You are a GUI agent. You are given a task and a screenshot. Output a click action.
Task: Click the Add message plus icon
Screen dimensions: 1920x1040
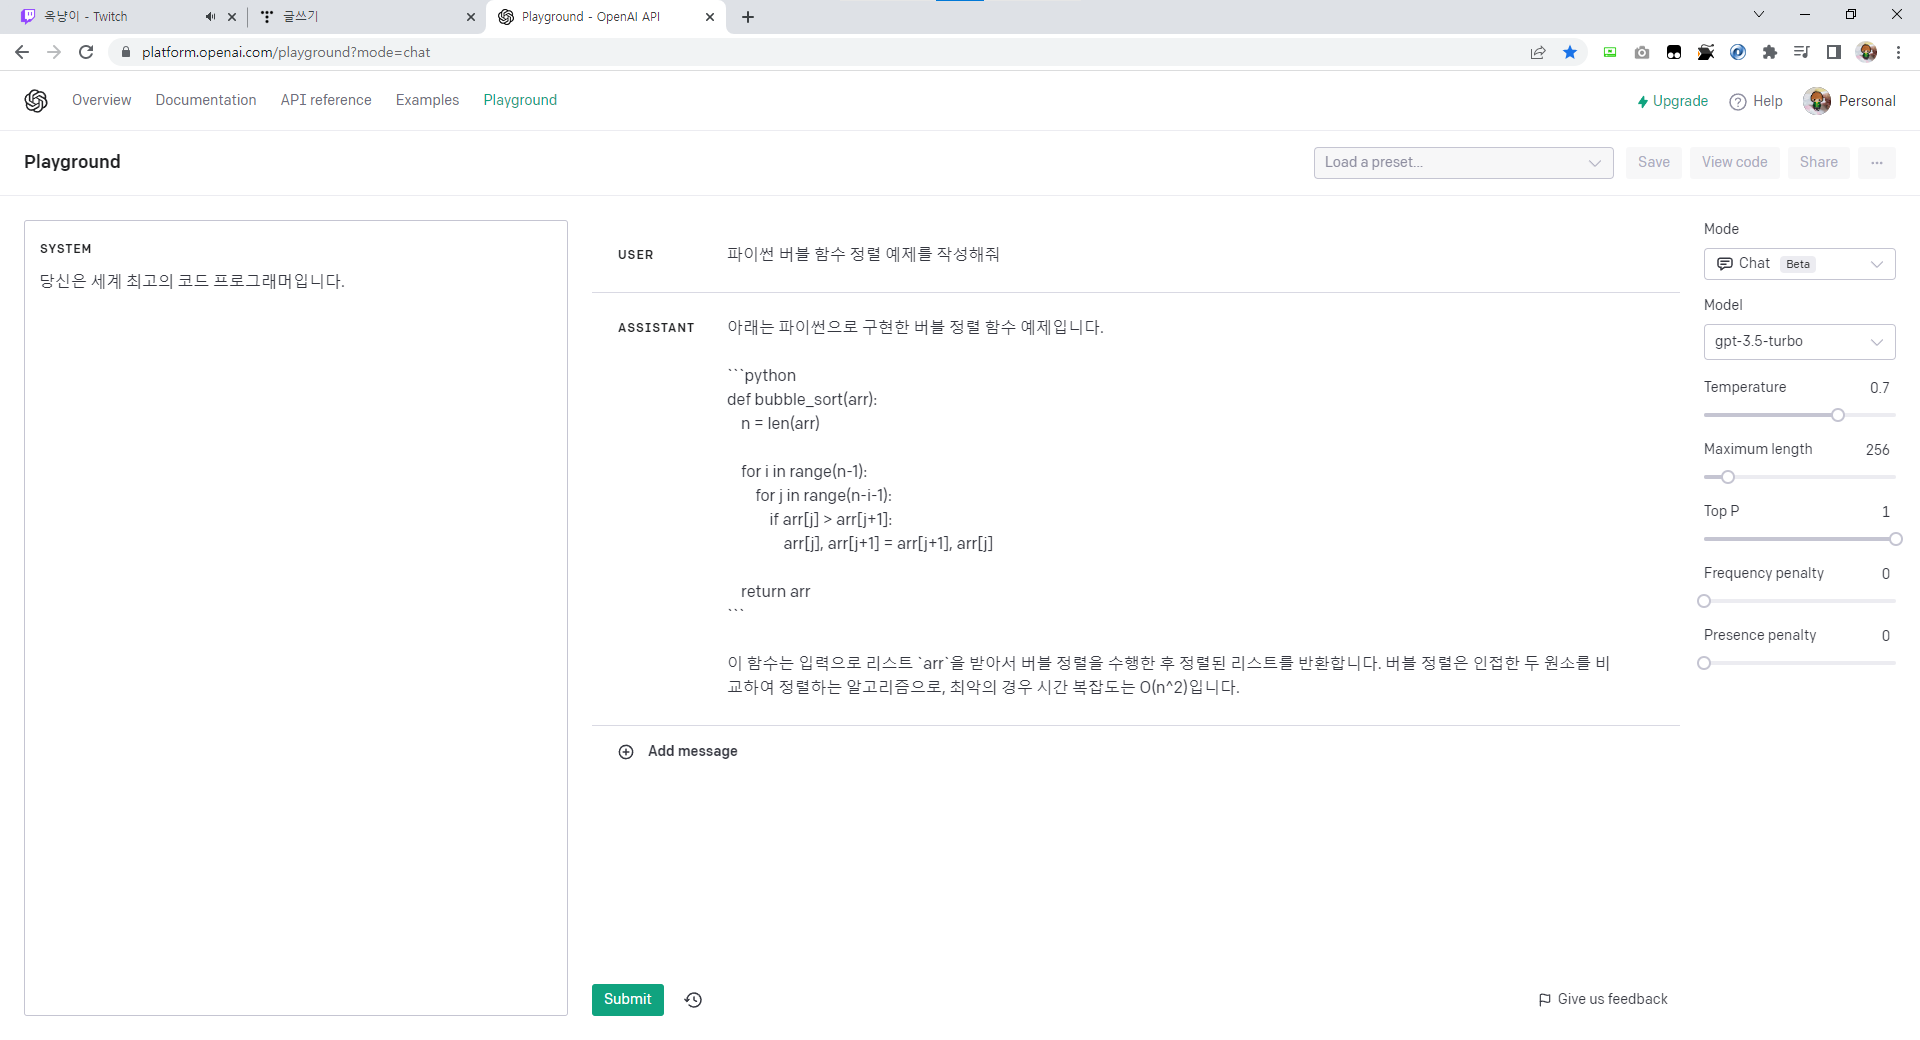[626, 752]
